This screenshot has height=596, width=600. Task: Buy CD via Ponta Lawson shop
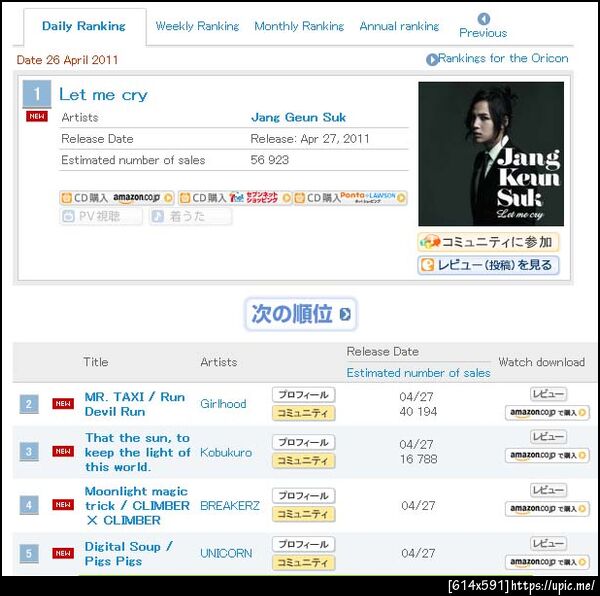click(x=350, y=198)
